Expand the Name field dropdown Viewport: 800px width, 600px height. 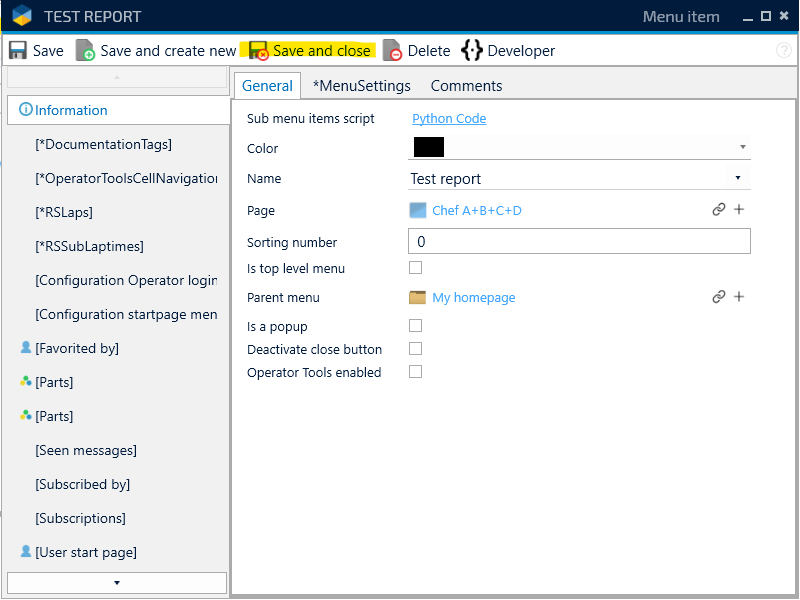(738, 178)
